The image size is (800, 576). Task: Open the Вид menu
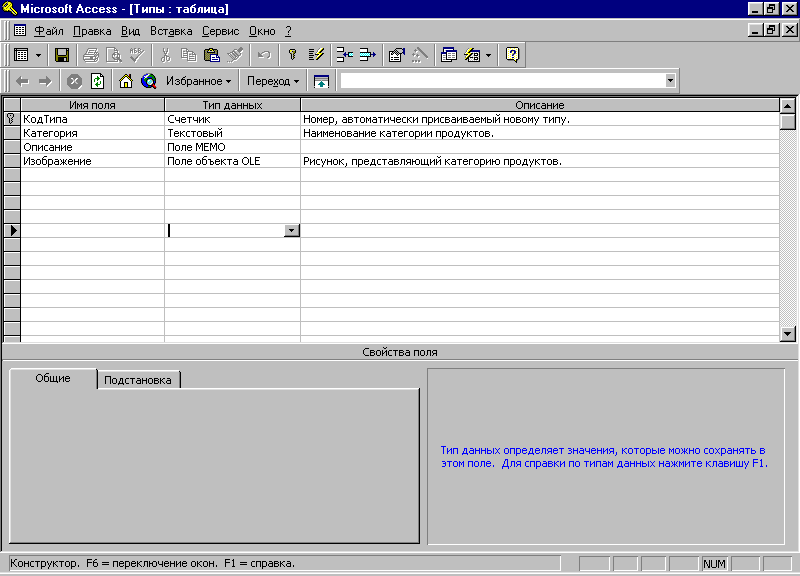pyautogui.click(x=130, y=31)
